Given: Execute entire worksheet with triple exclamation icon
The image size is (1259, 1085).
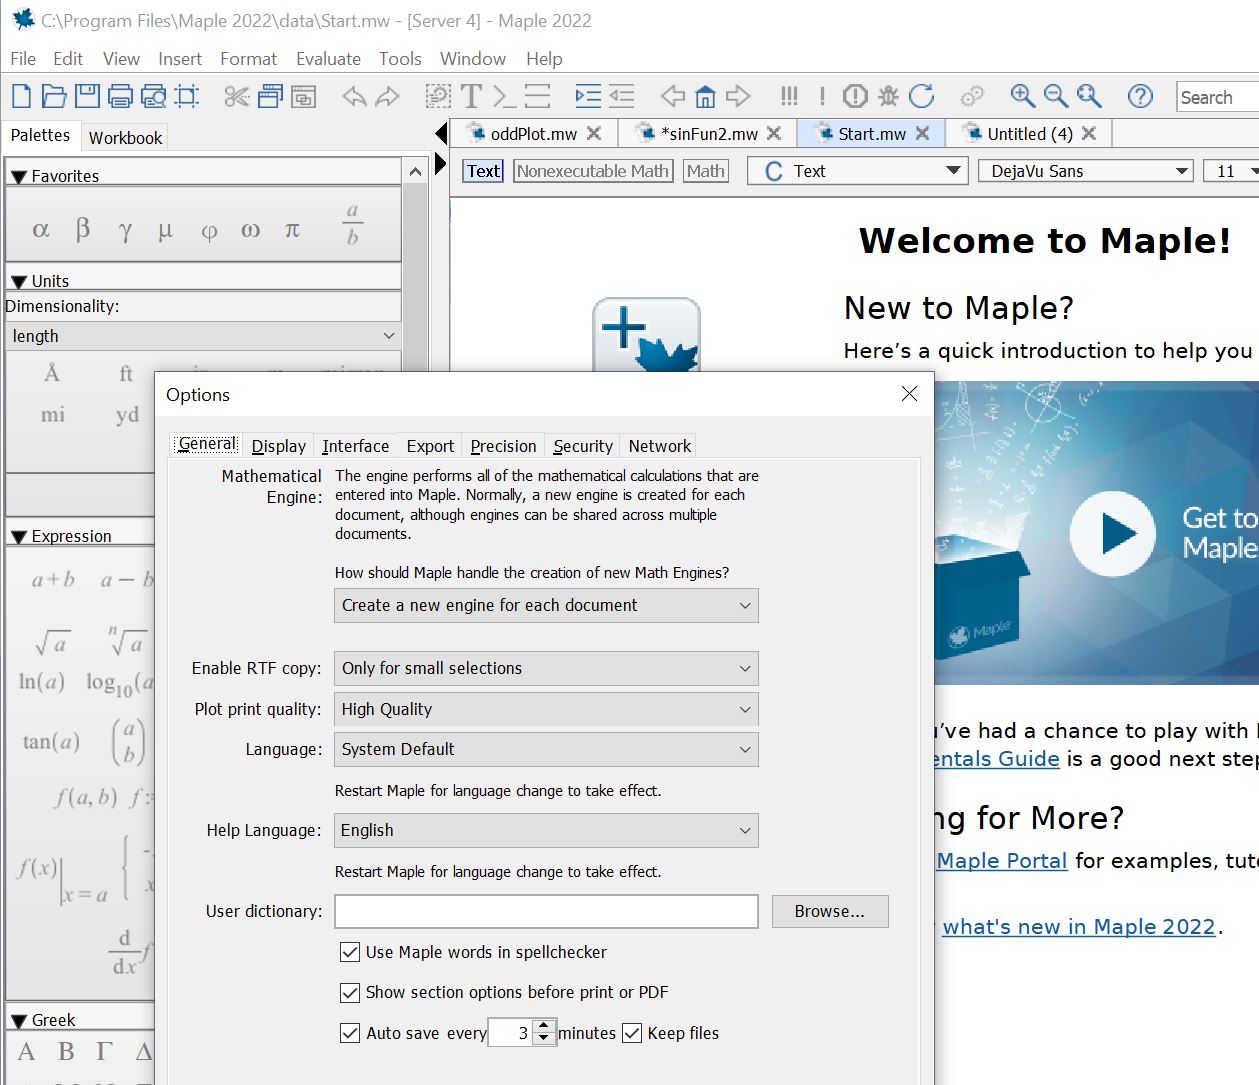Looking at the screenshot, I should click(x=789, y=96).
